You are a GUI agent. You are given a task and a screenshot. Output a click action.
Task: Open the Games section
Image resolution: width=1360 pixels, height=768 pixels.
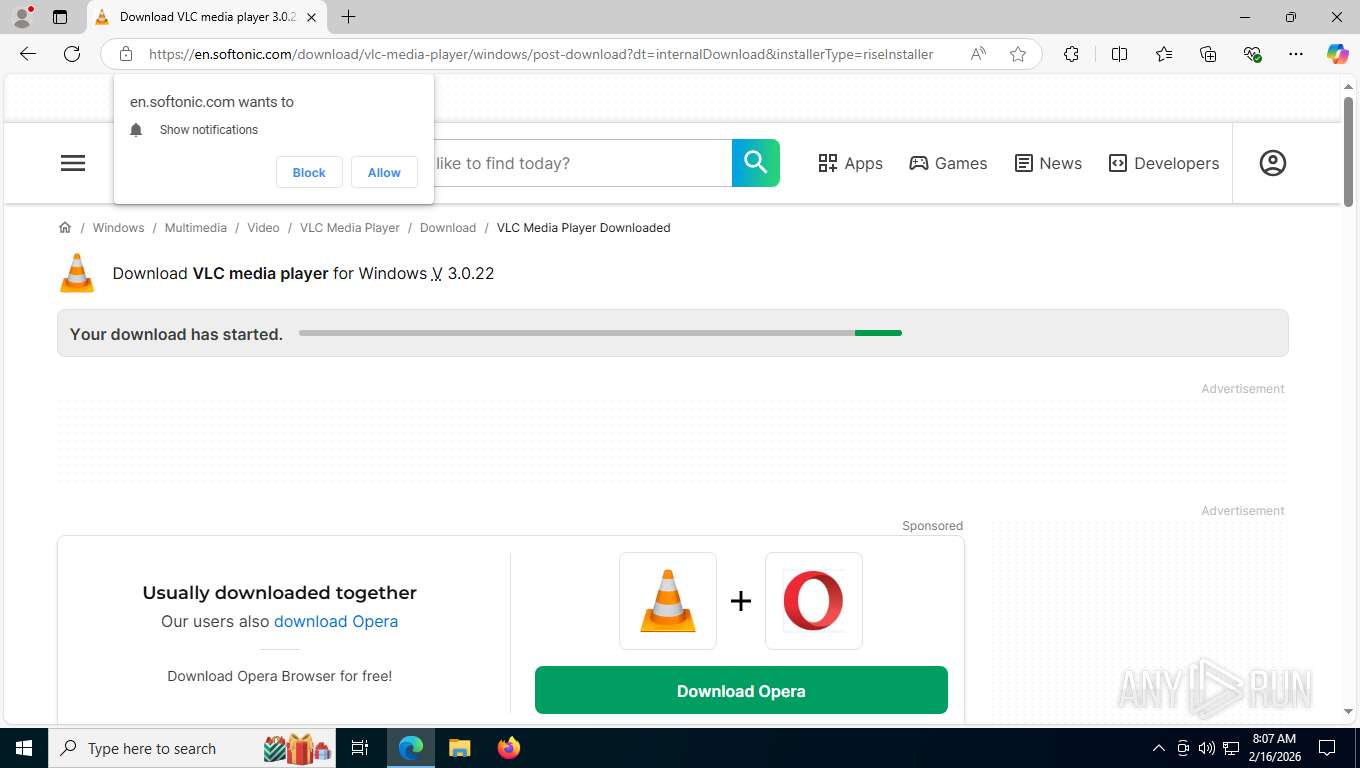tap(948, 163)
